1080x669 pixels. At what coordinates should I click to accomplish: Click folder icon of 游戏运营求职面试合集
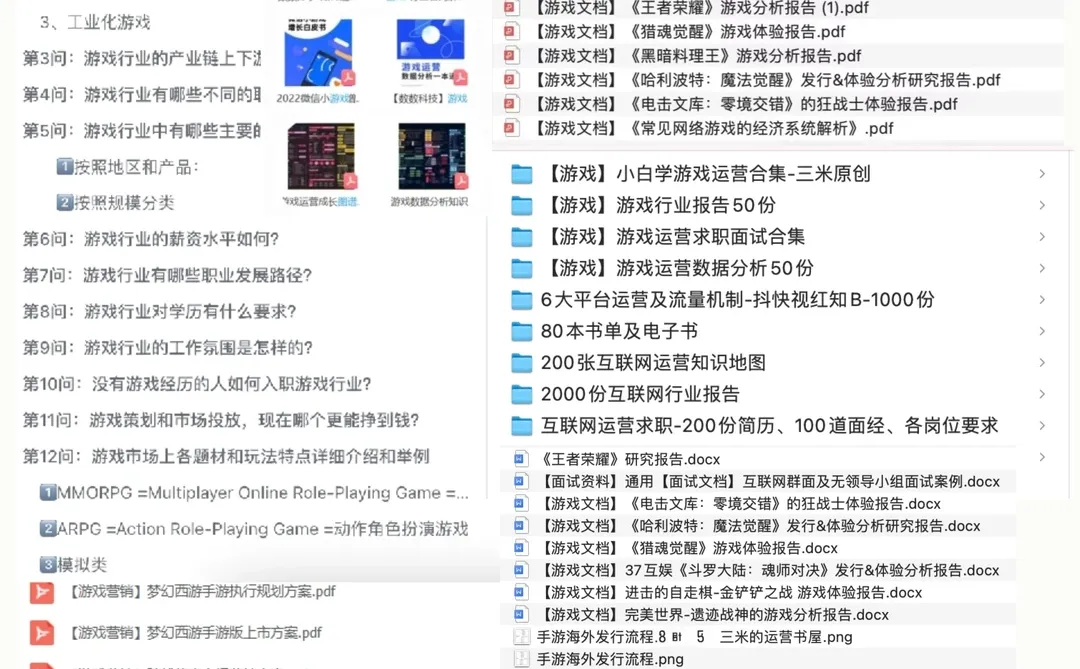coord(521,237)
